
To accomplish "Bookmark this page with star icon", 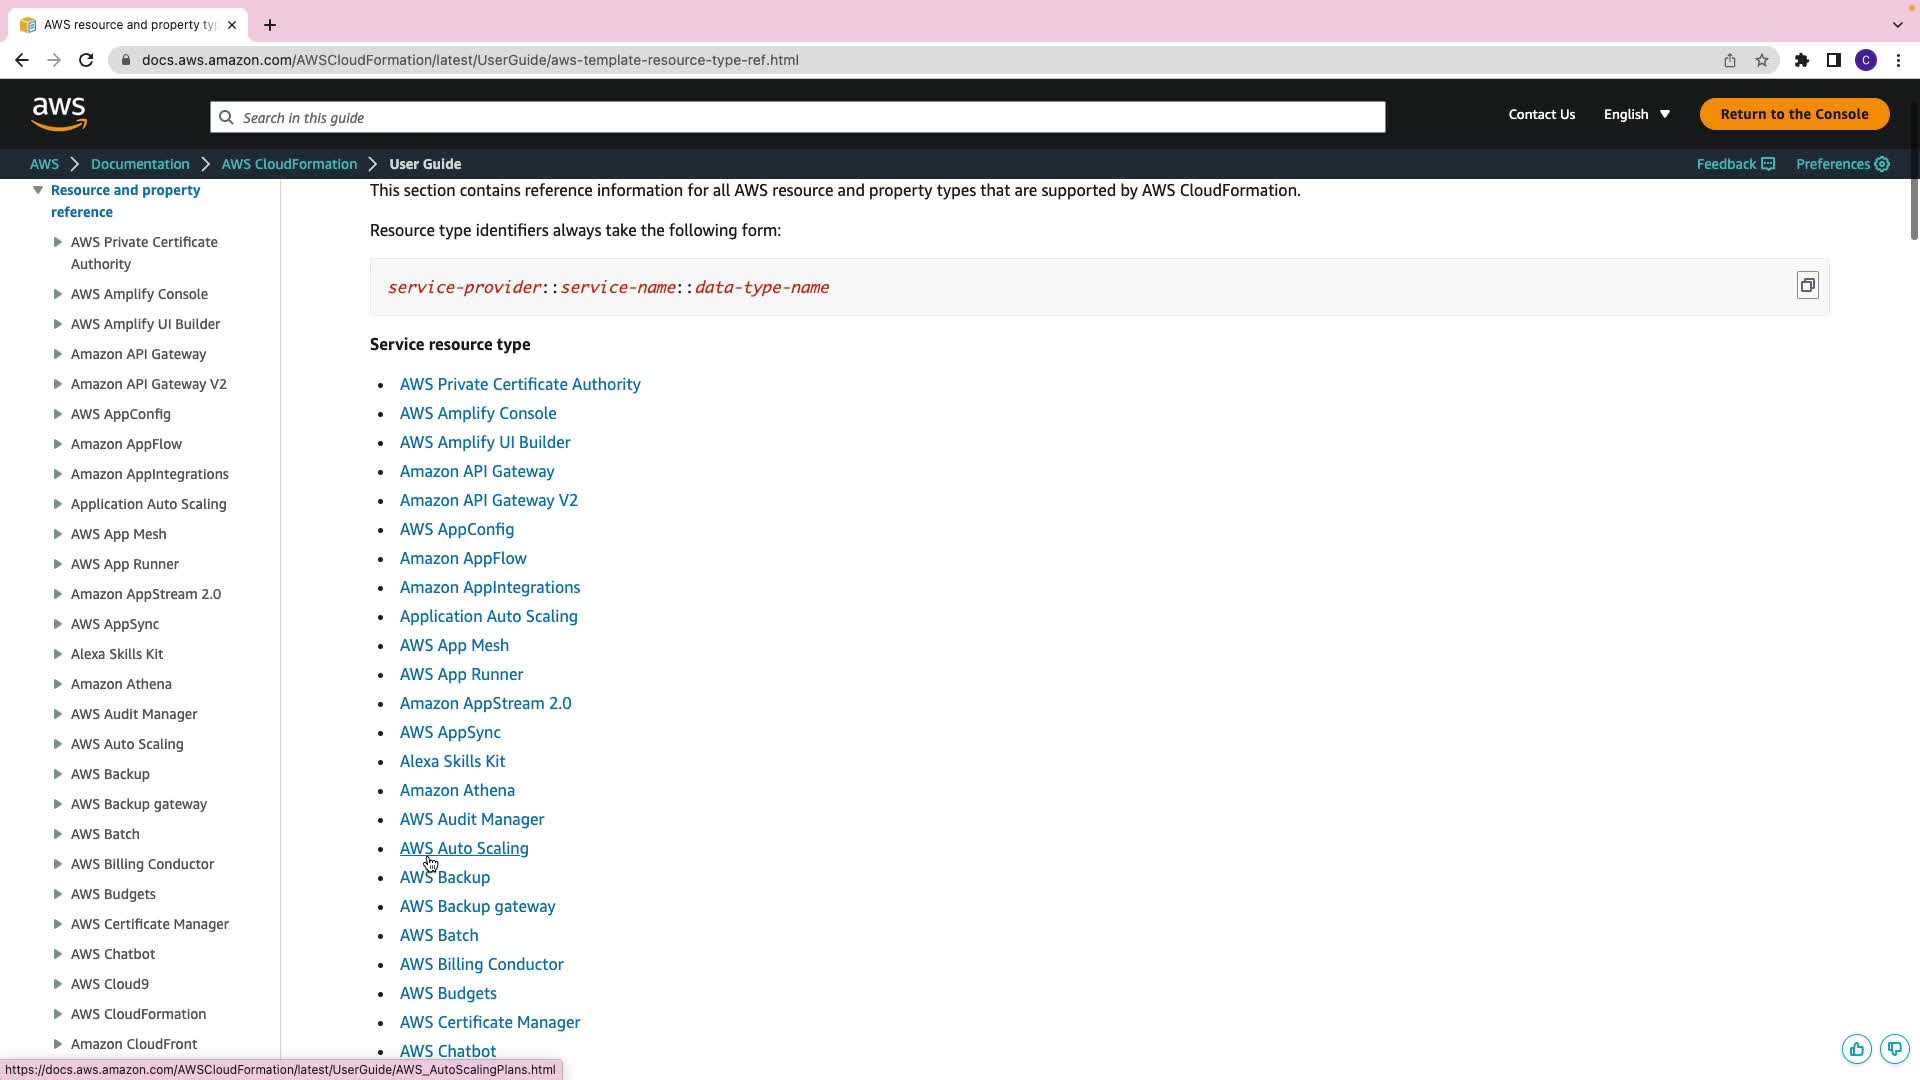I will tap(1762, 60).
